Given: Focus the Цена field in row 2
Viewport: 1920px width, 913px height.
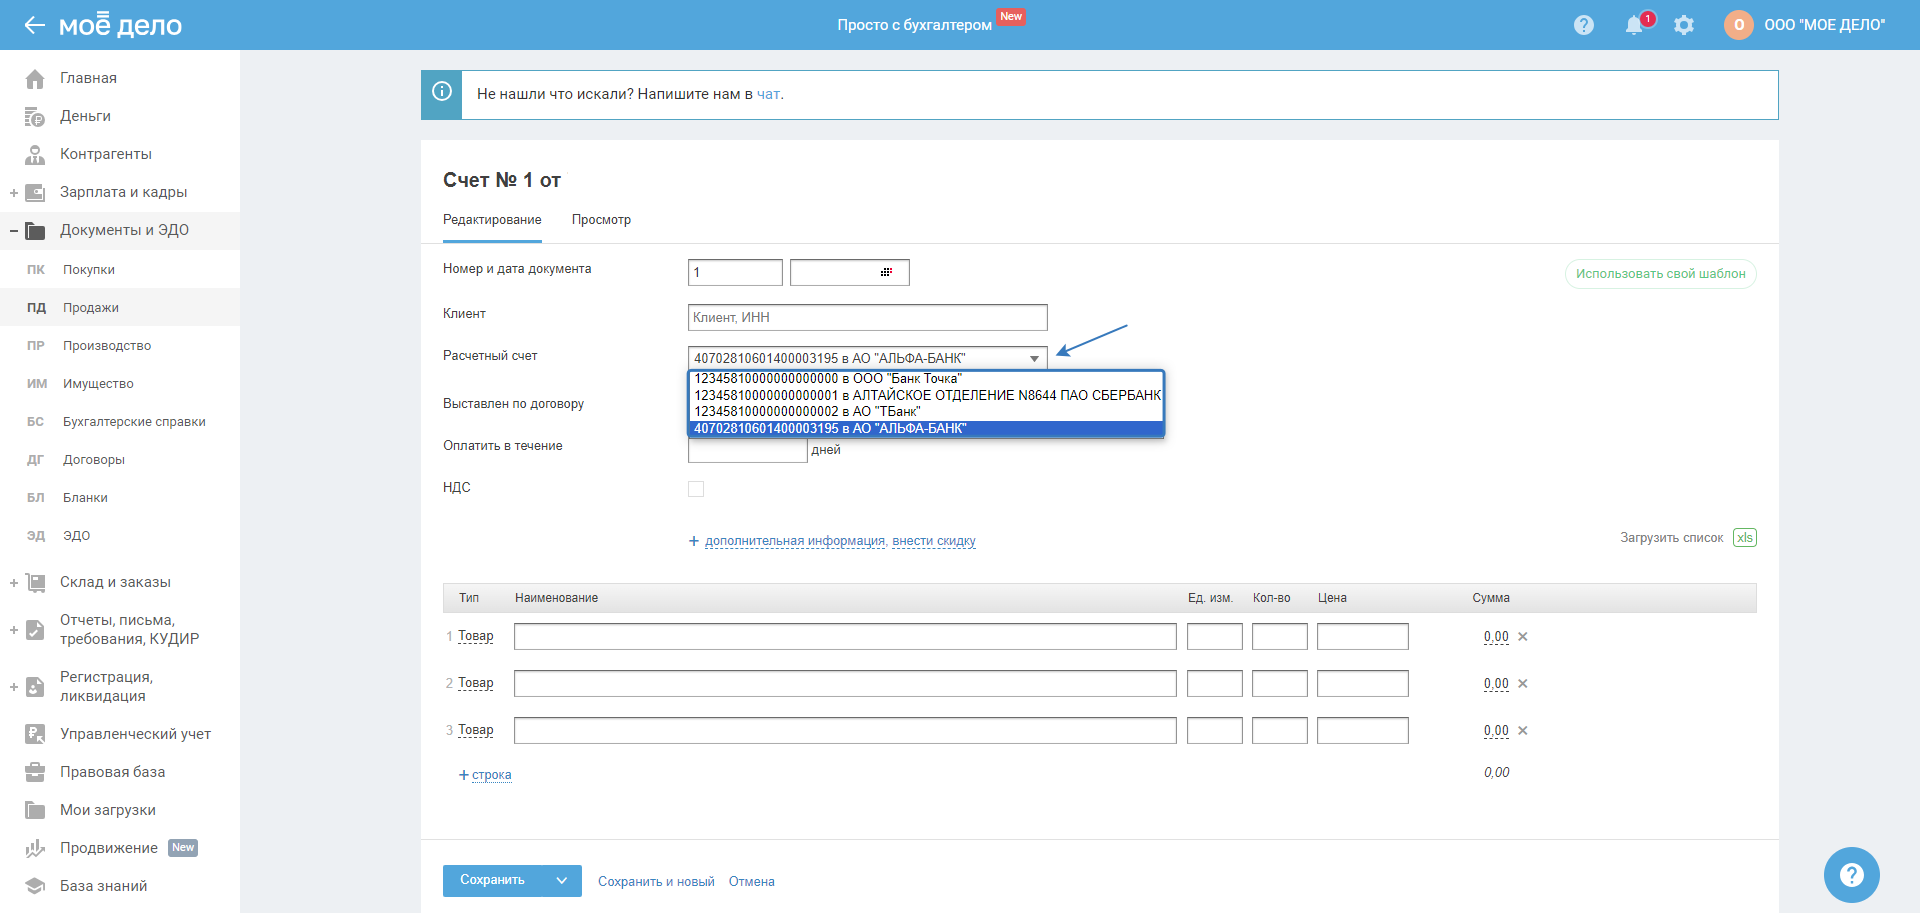Looking at the screenshot, I should (1363, 684).
